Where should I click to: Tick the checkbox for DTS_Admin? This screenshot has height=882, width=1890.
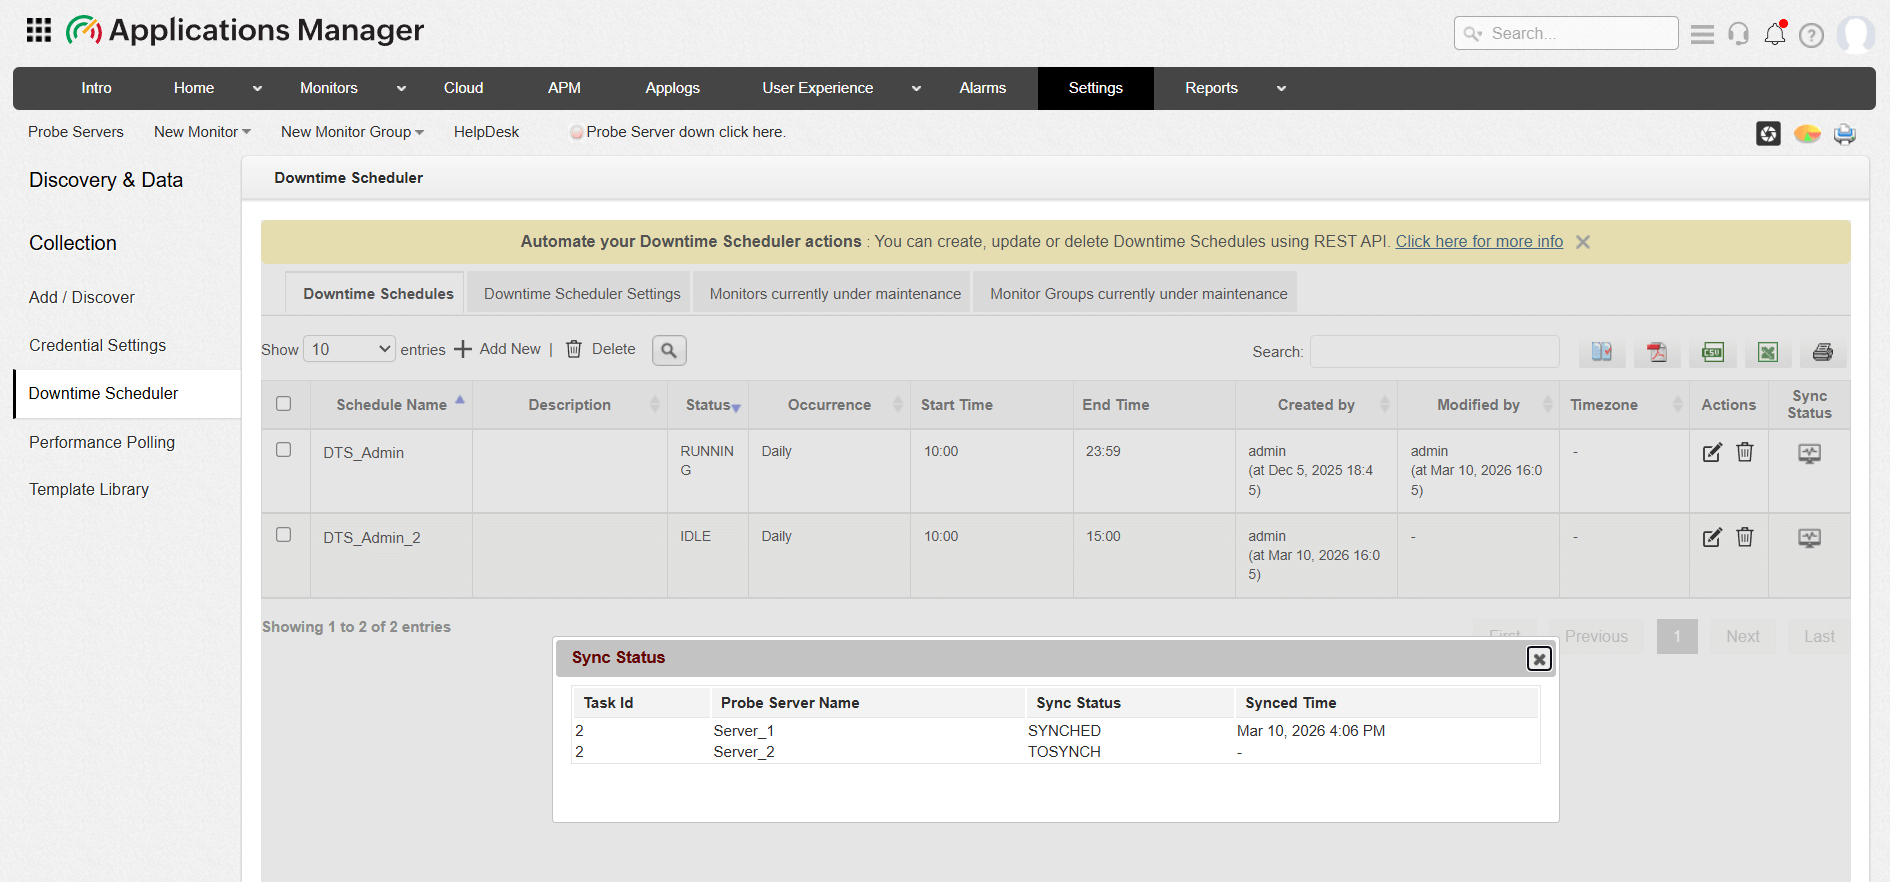284,450
